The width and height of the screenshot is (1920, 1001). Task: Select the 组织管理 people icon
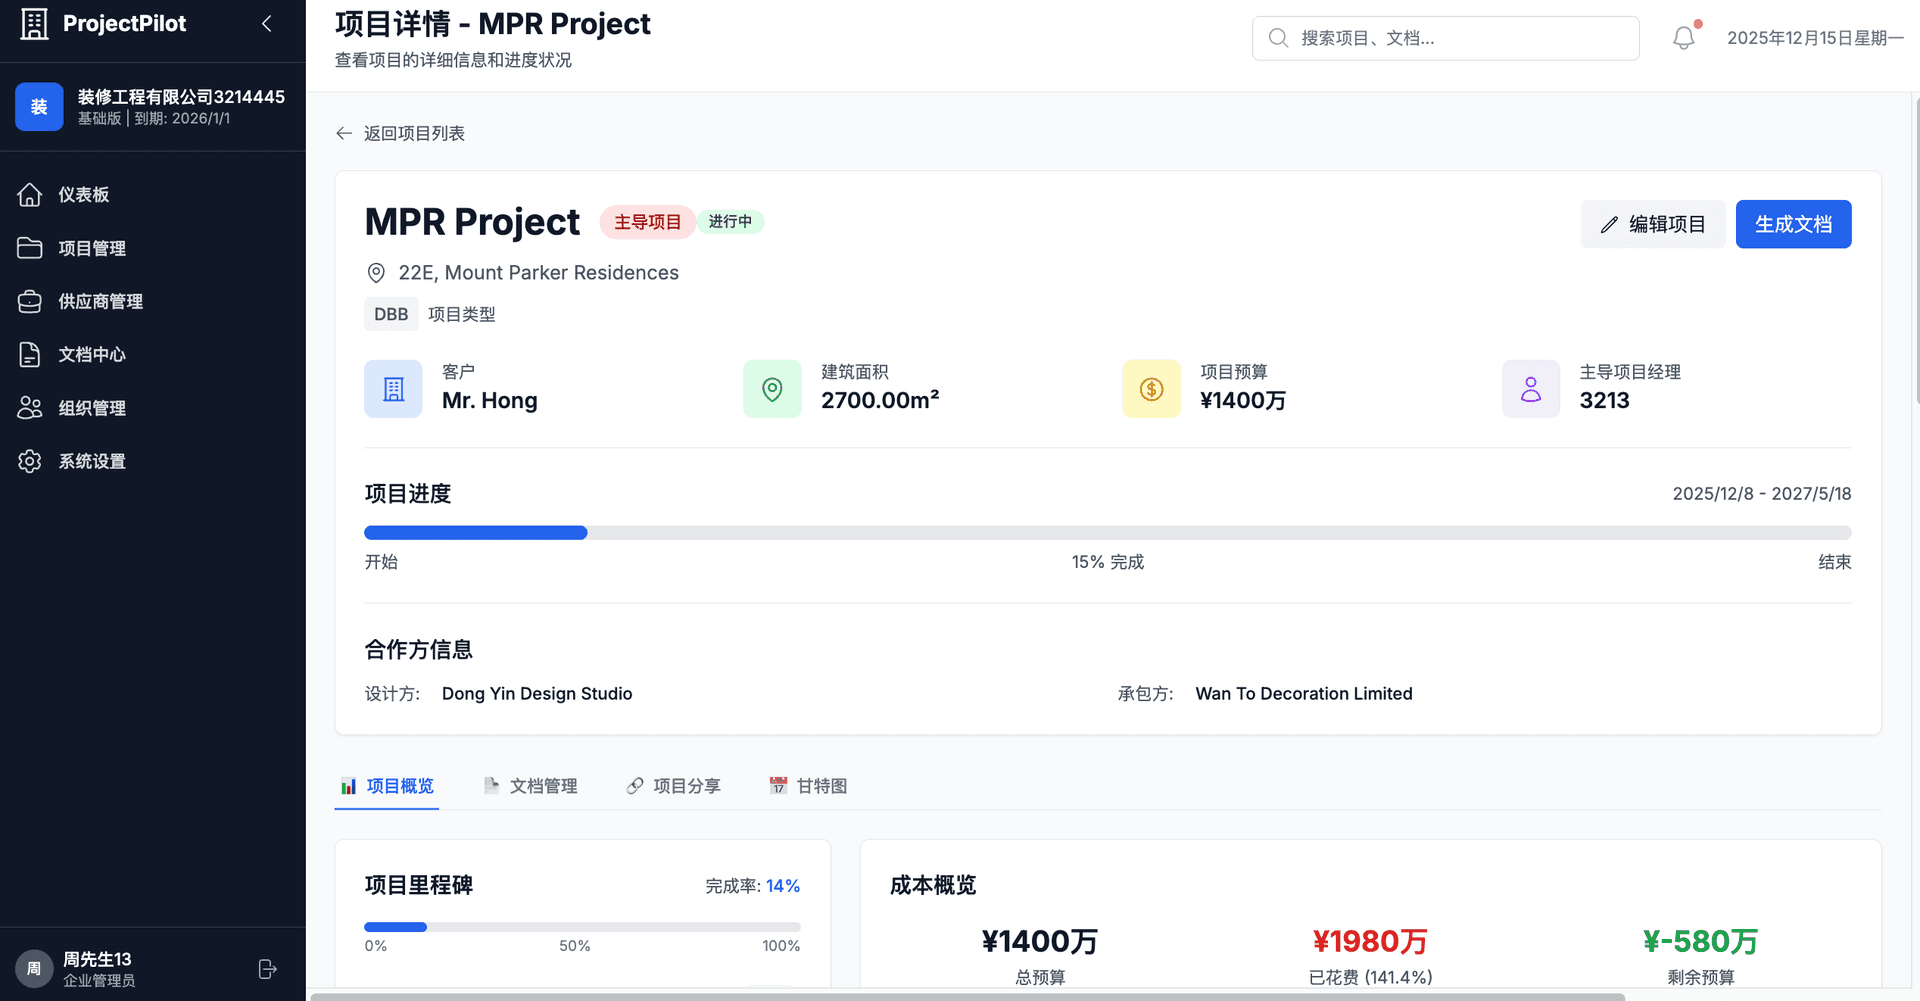click(30, 407)
